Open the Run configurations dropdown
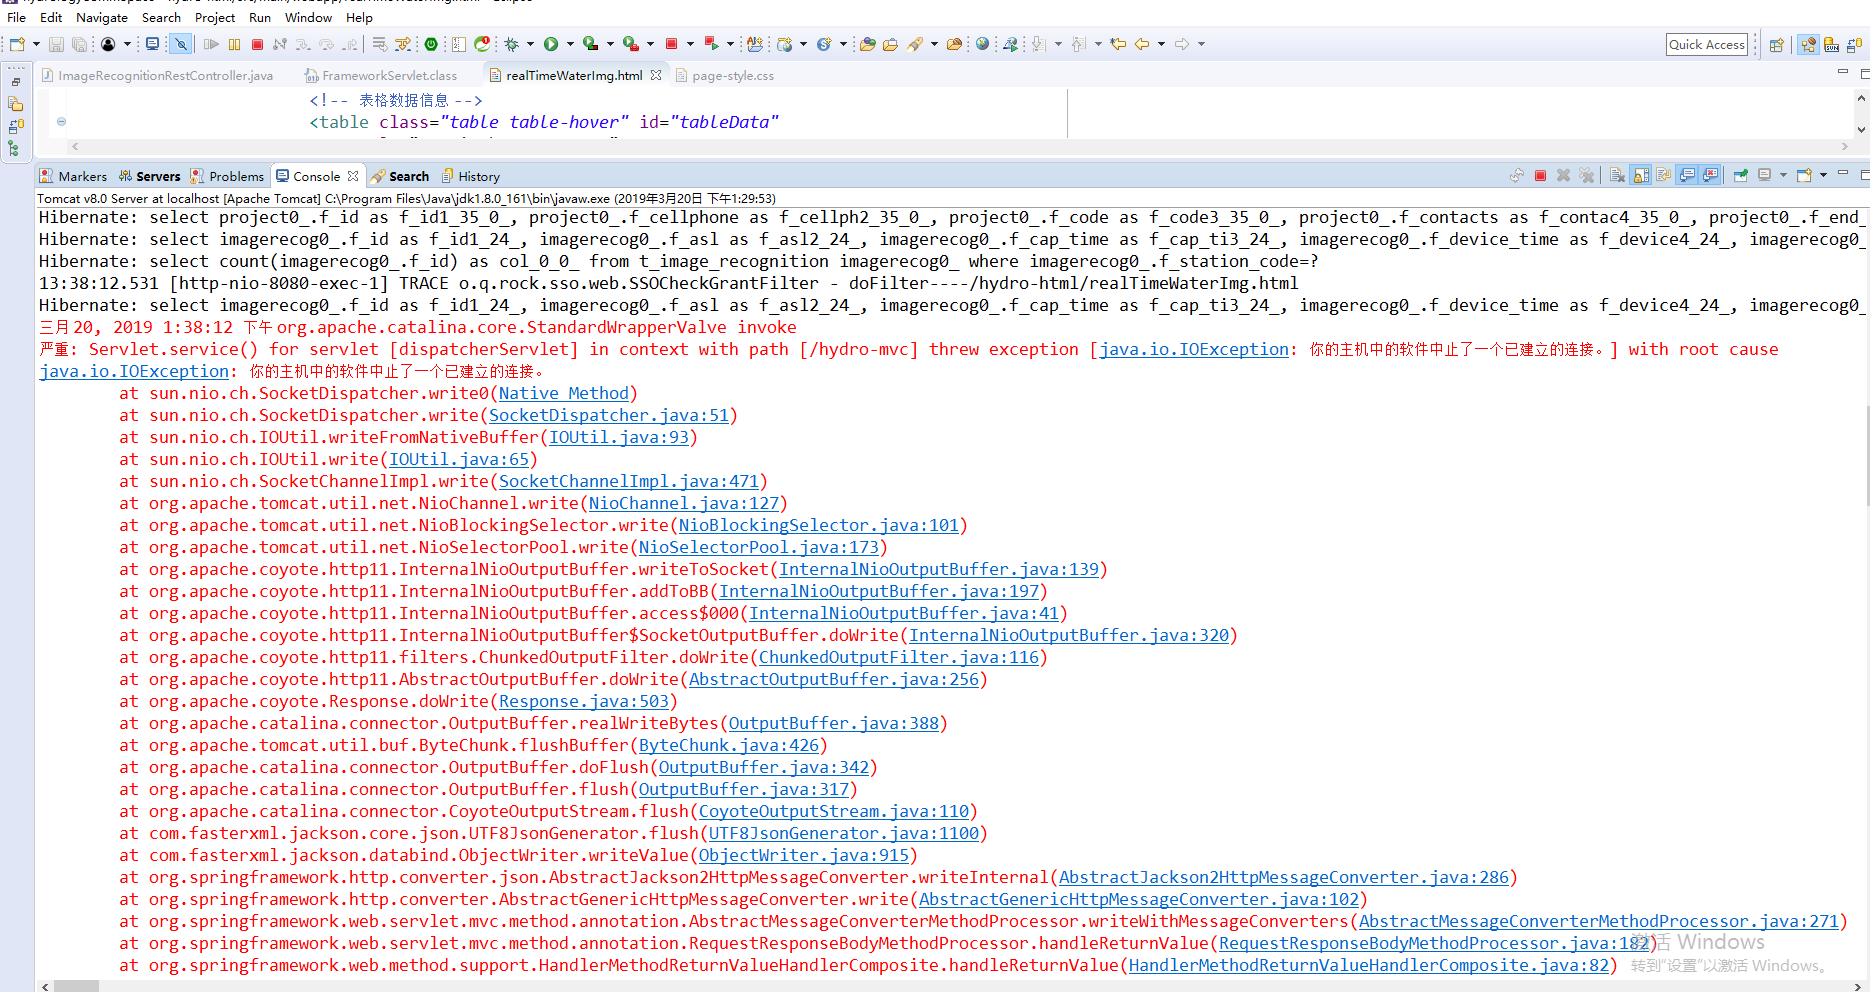This screenshot has width=1870, height=992. [x=570, y=44]
